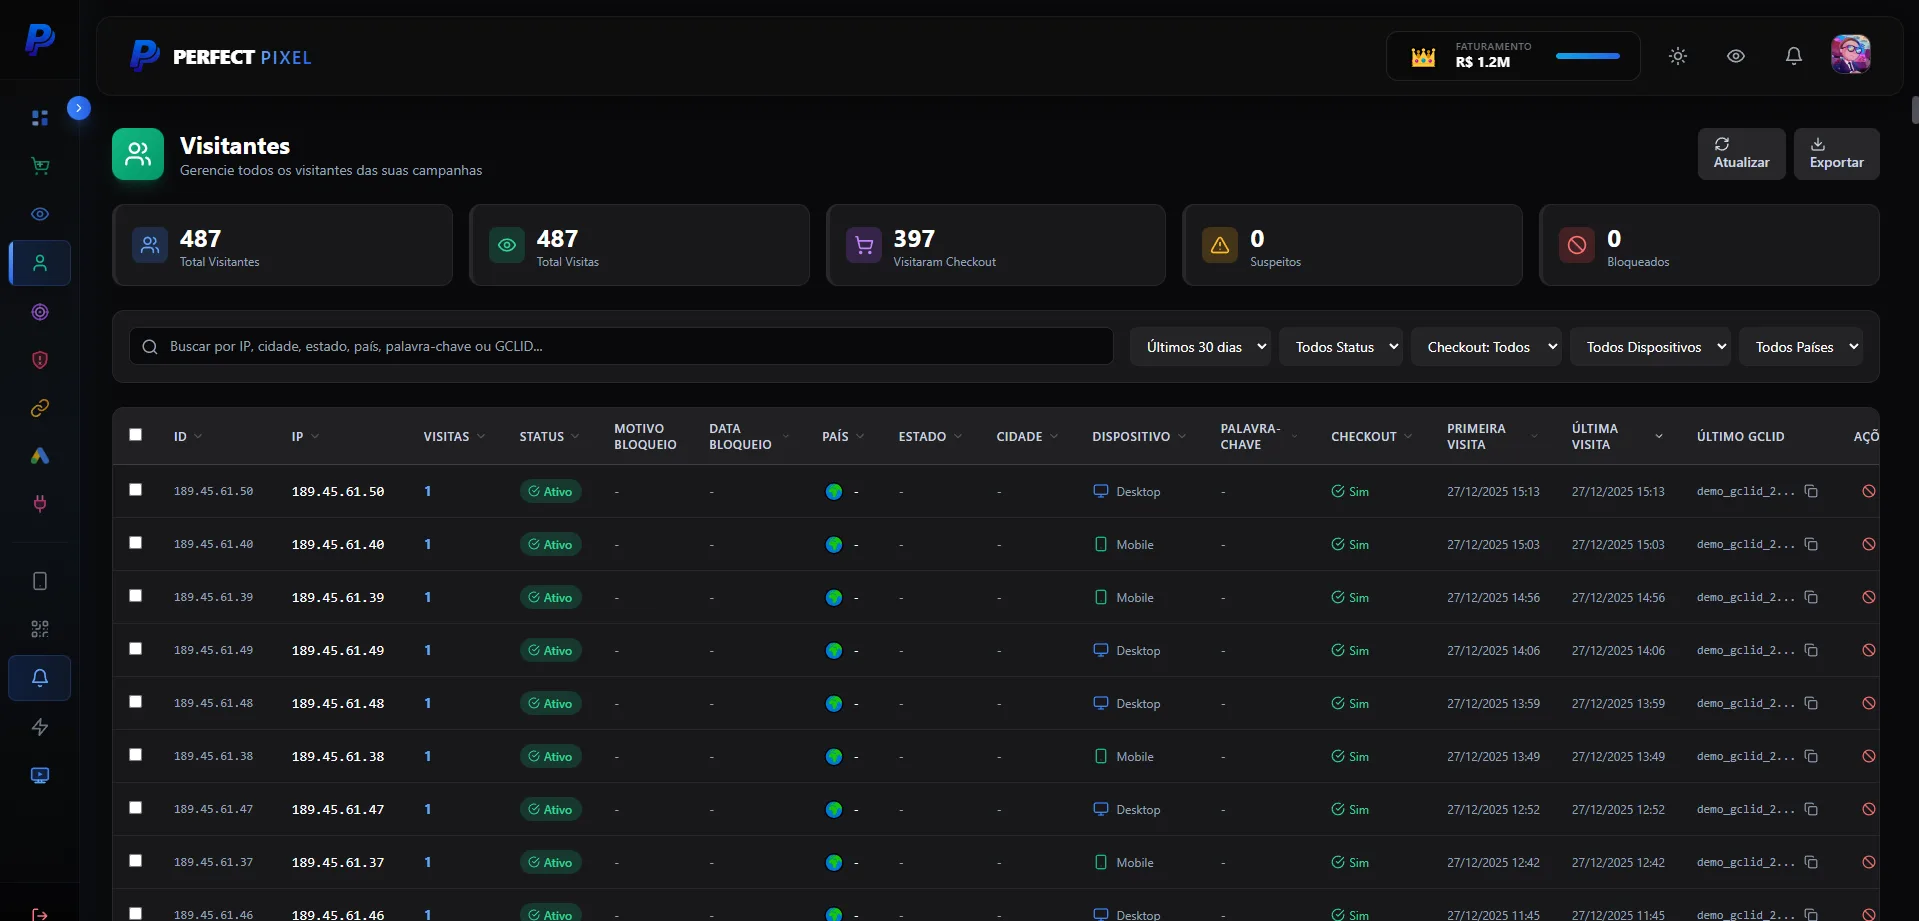1919x921 pixels.
Task: Toggle the light theme sun icon
Action: [x=1677, y=56]
